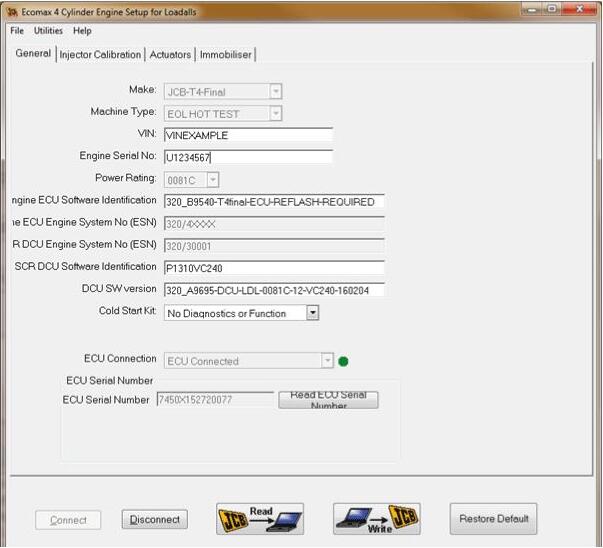Click into the Engine Serial No field
This screenshot has width=603, height=548.
pyautogui.click(x=248, y=157)
